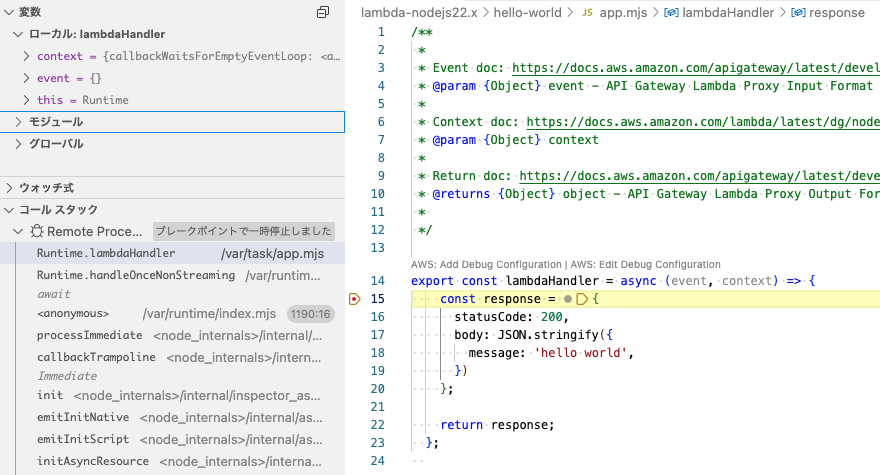Click the Runtime value of this variable
The width and height of the screenshot is (880, 475).
[x=106, y=100]
